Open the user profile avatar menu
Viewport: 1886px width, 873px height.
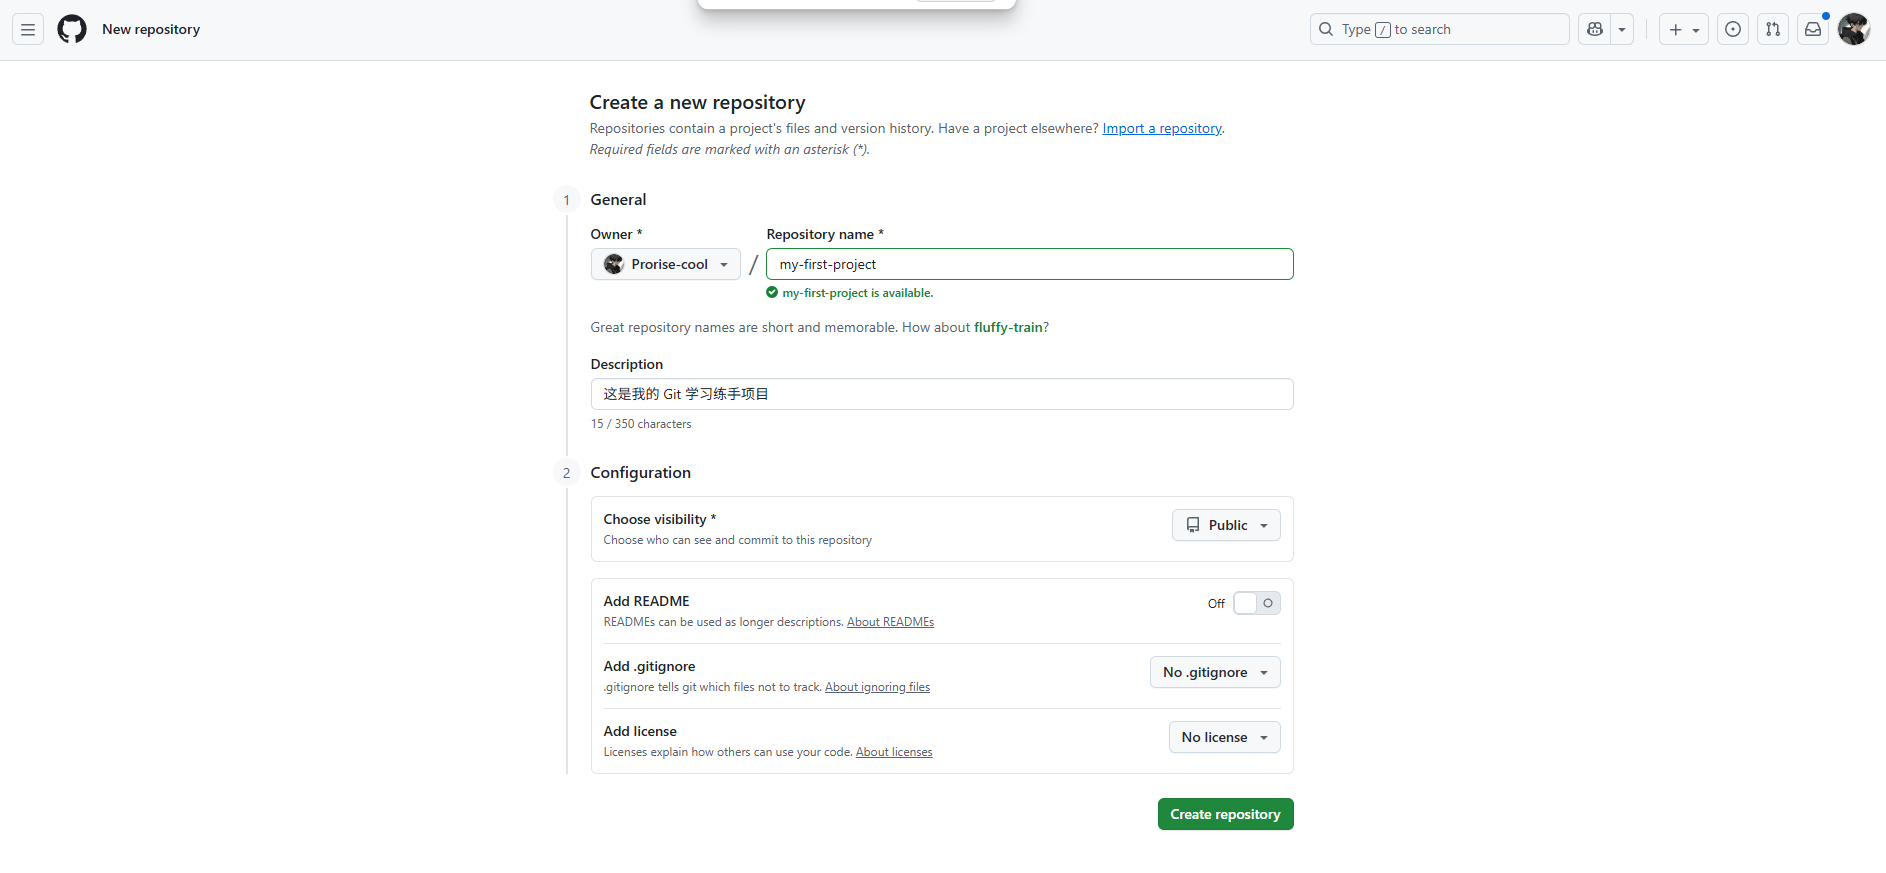[1853, 30]
